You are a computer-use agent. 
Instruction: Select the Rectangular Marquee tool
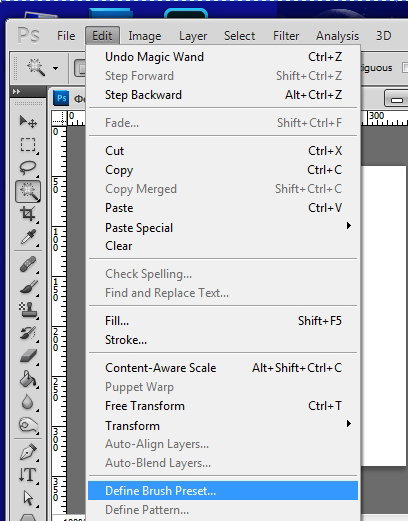click(28, 145)
